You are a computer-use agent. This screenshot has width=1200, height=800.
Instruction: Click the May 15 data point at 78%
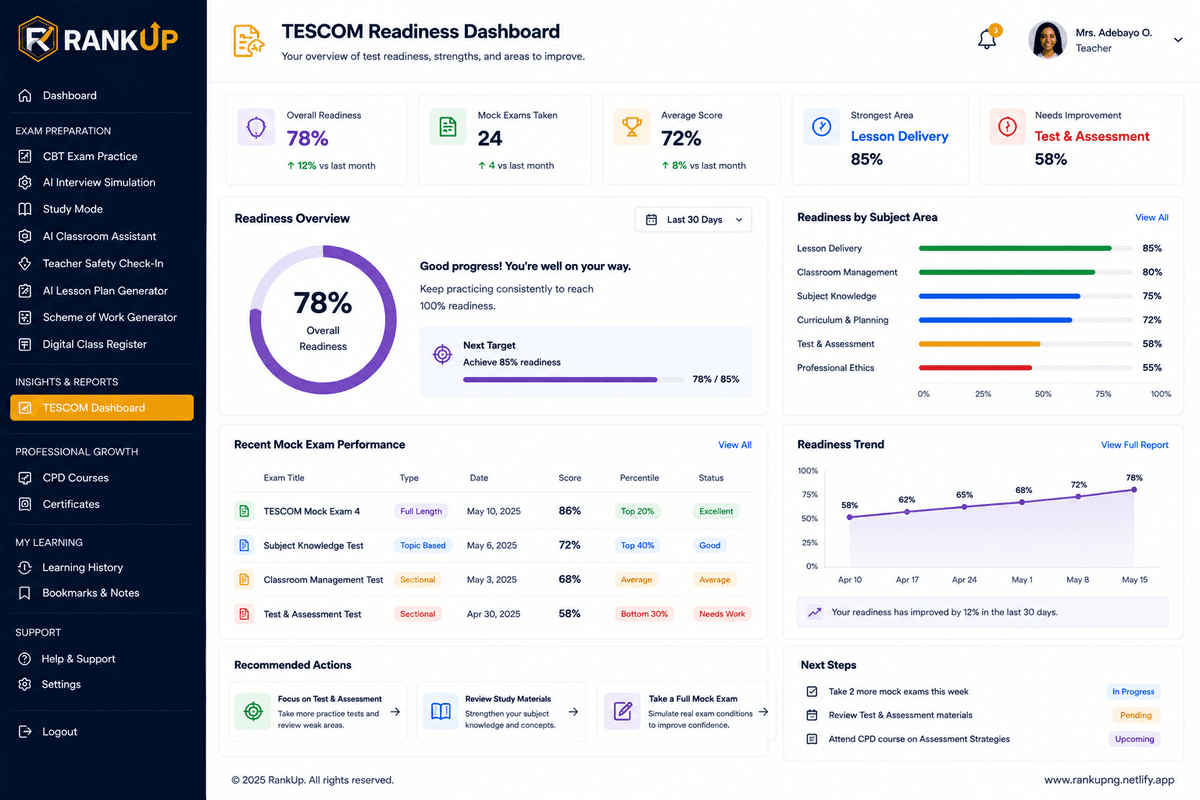tap(1134, 489)
